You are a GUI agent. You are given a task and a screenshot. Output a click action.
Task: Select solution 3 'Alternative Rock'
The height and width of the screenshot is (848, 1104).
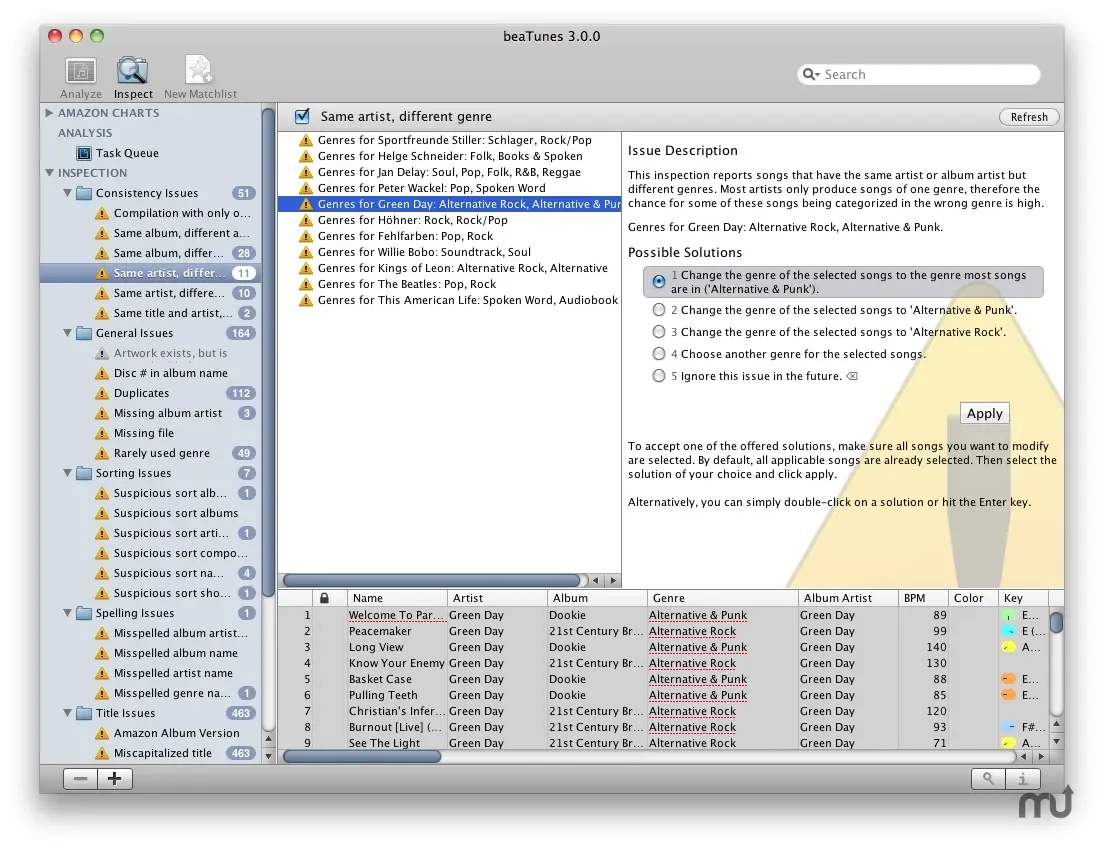(x=658, y=332)
